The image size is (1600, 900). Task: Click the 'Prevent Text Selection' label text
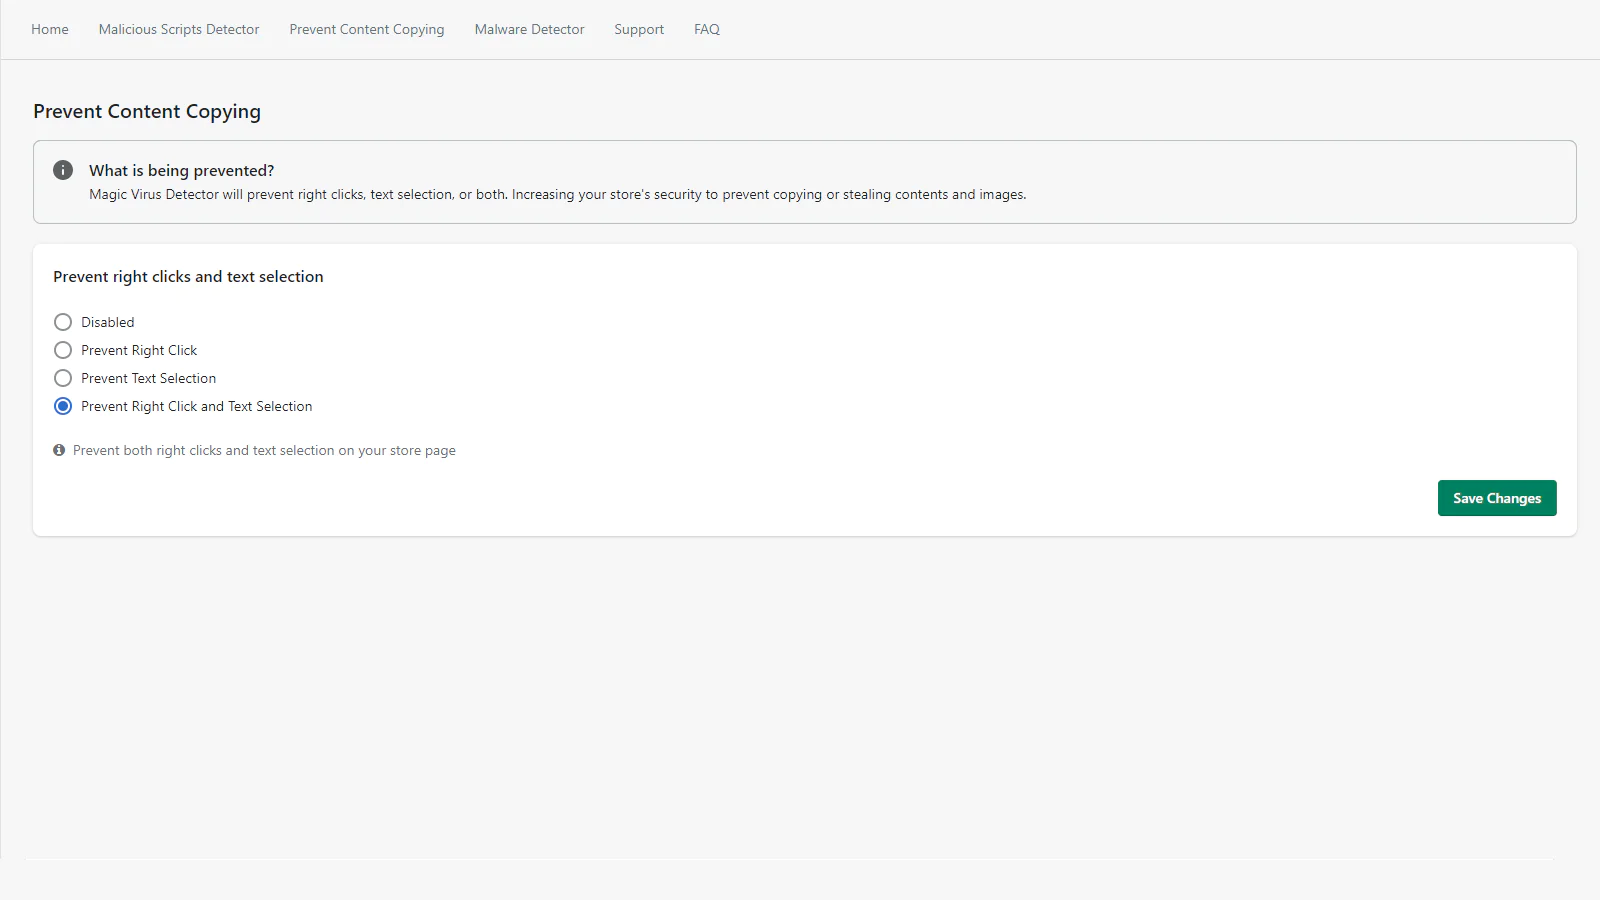click(148, 378)
